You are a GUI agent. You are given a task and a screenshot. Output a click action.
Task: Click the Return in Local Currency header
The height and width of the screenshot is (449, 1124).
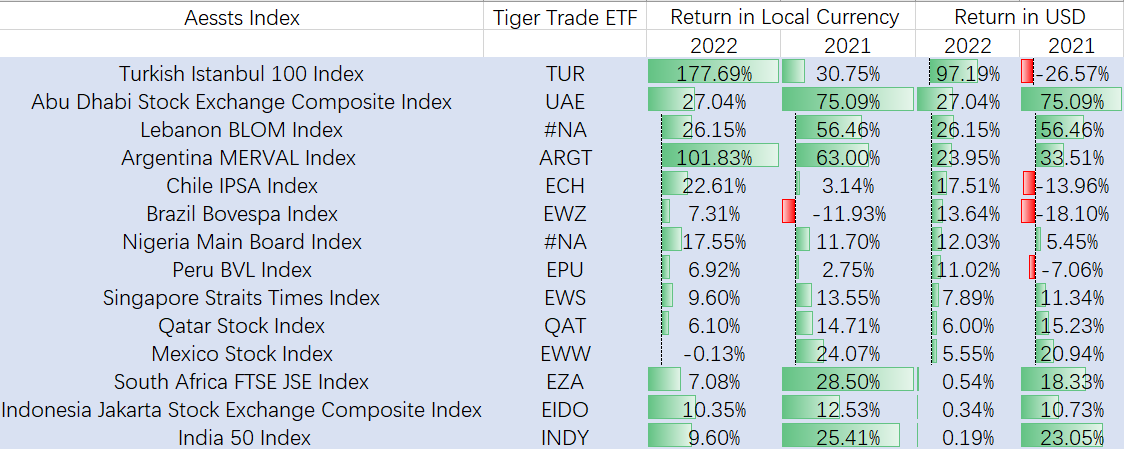784,17
